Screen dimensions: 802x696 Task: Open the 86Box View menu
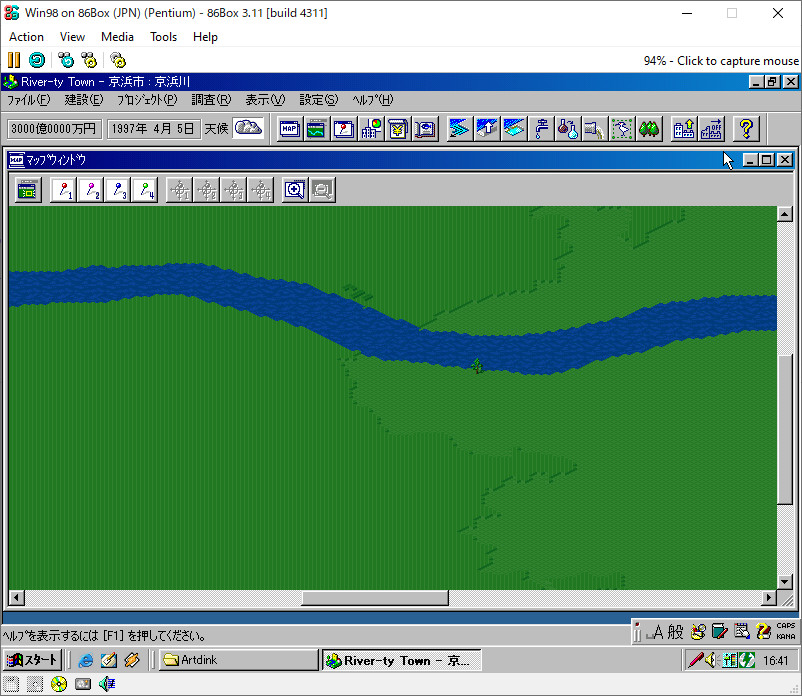coord(72,37)
